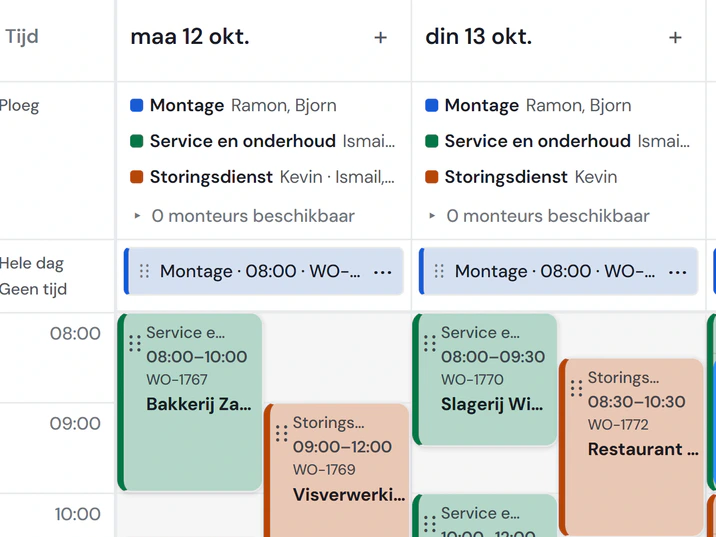Click the 08:00 time label

click(x=75, y=334)
